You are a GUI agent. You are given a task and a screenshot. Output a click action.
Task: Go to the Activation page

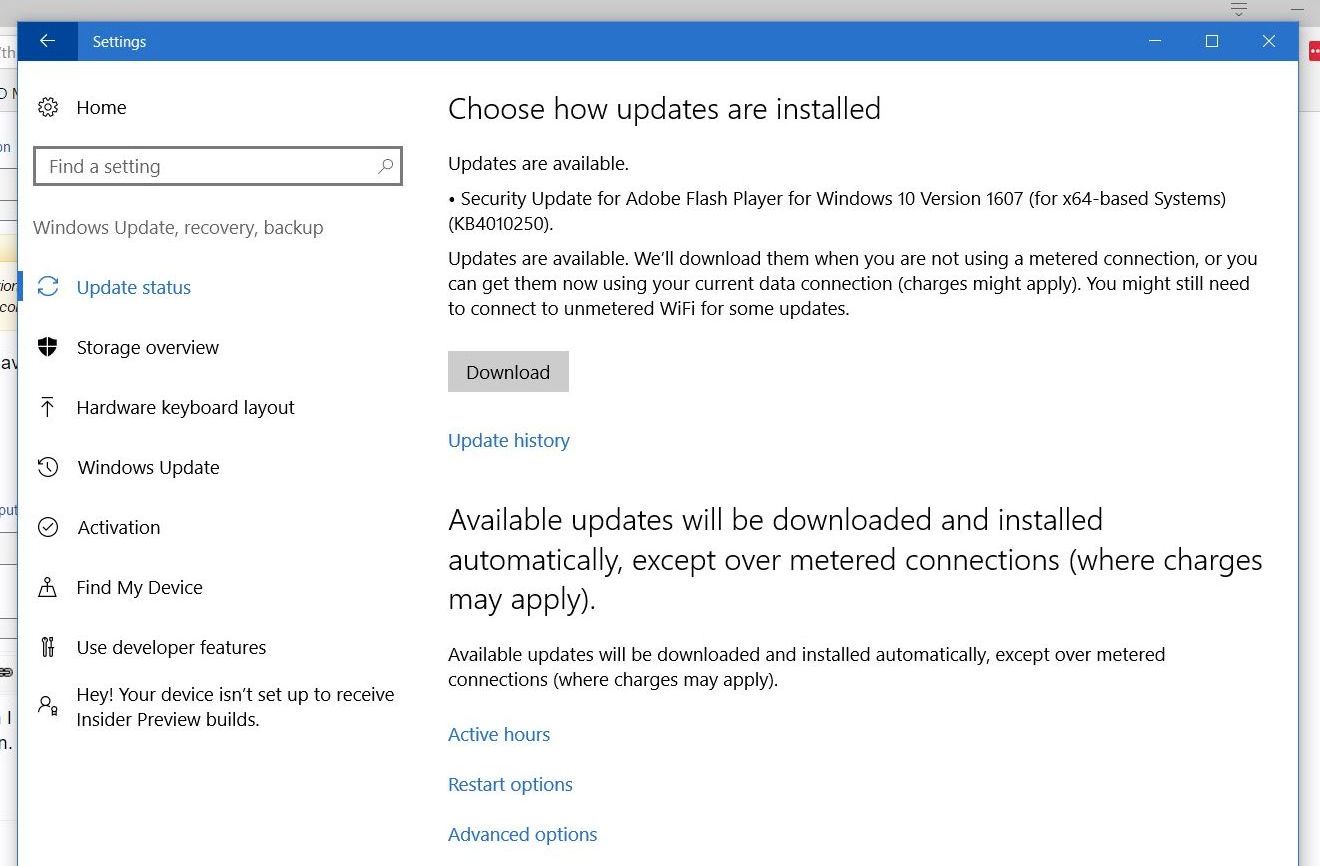(118, 527)
